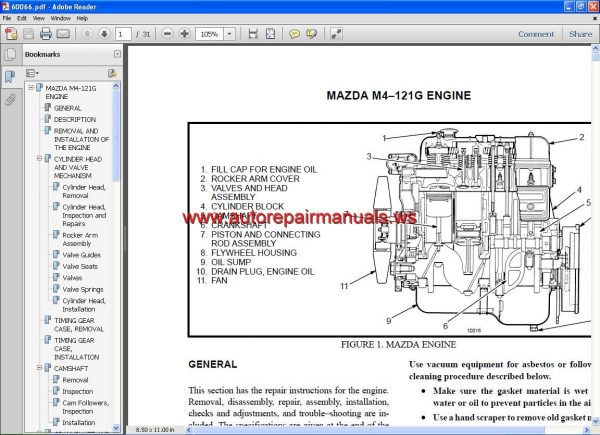The image size is (600, 435).
Task: Select the DESCRIPTION bookmark
Action: pyautogui.click(x=75, y=119)
